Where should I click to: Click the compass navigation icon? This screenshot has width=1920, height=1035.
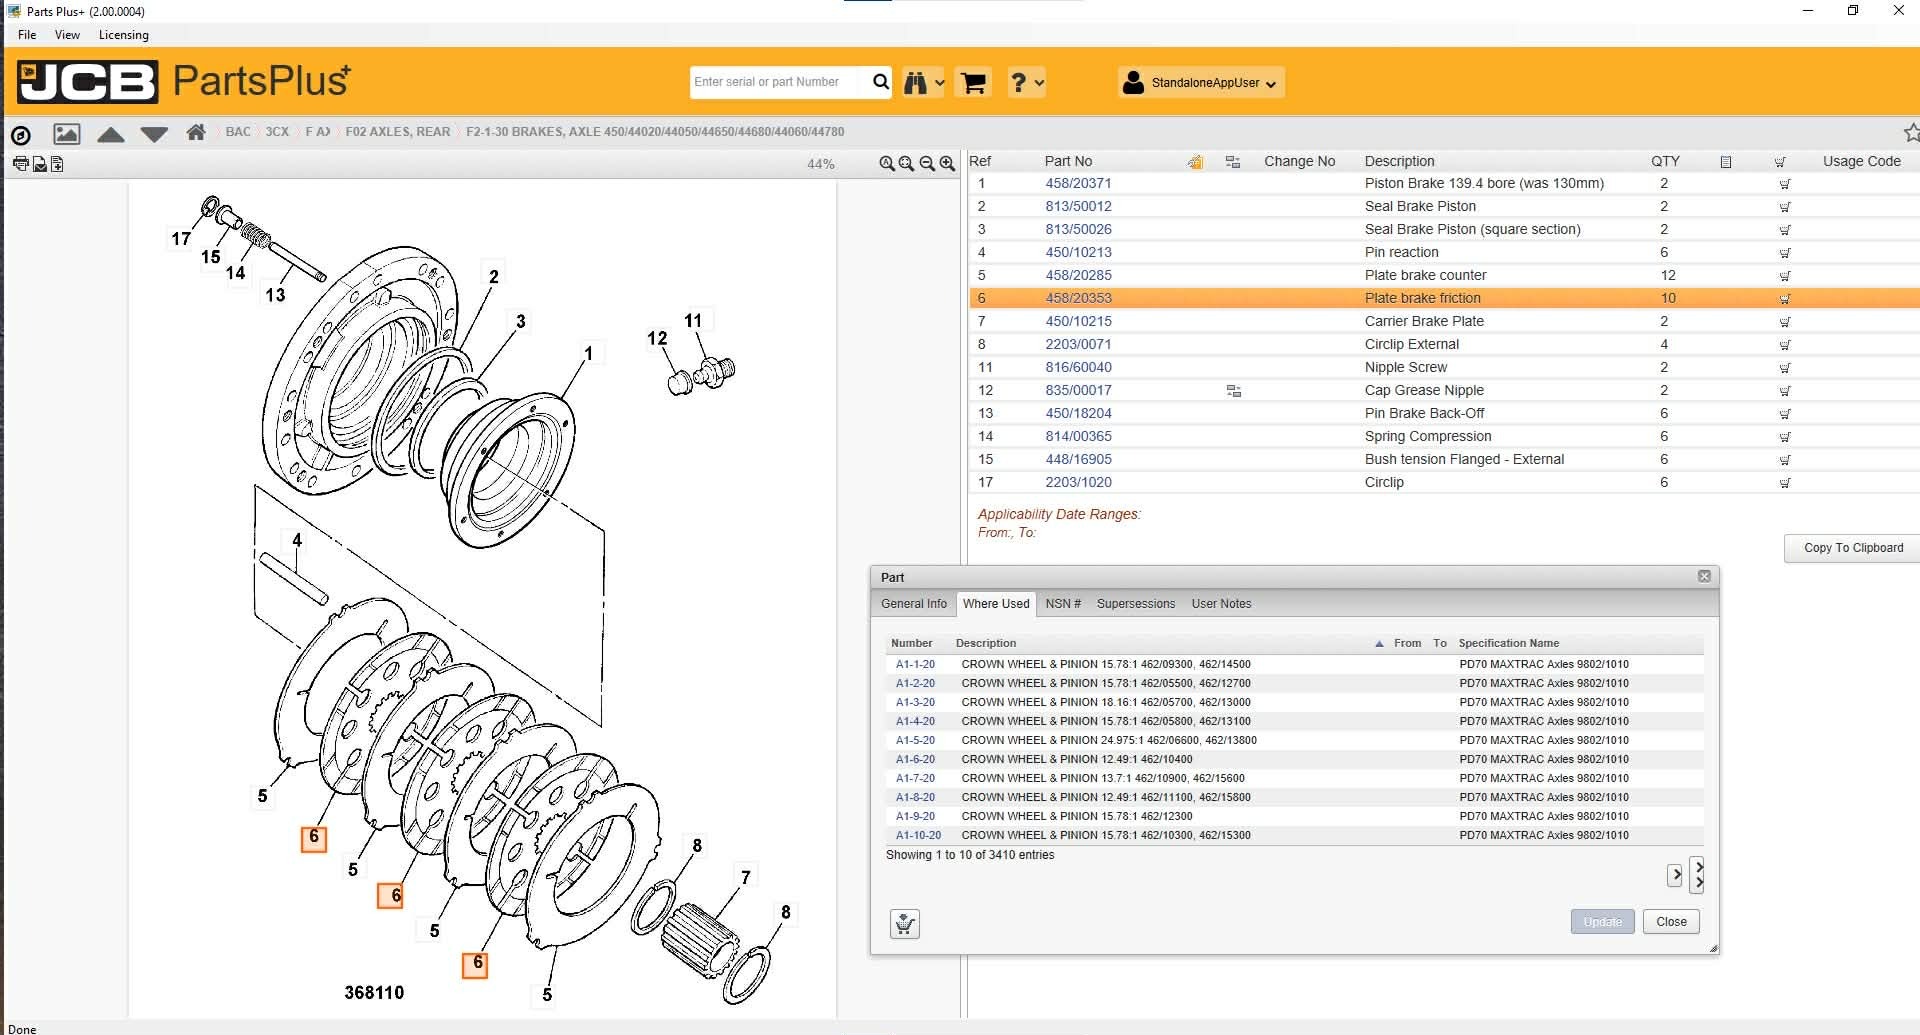click(20, 134)
